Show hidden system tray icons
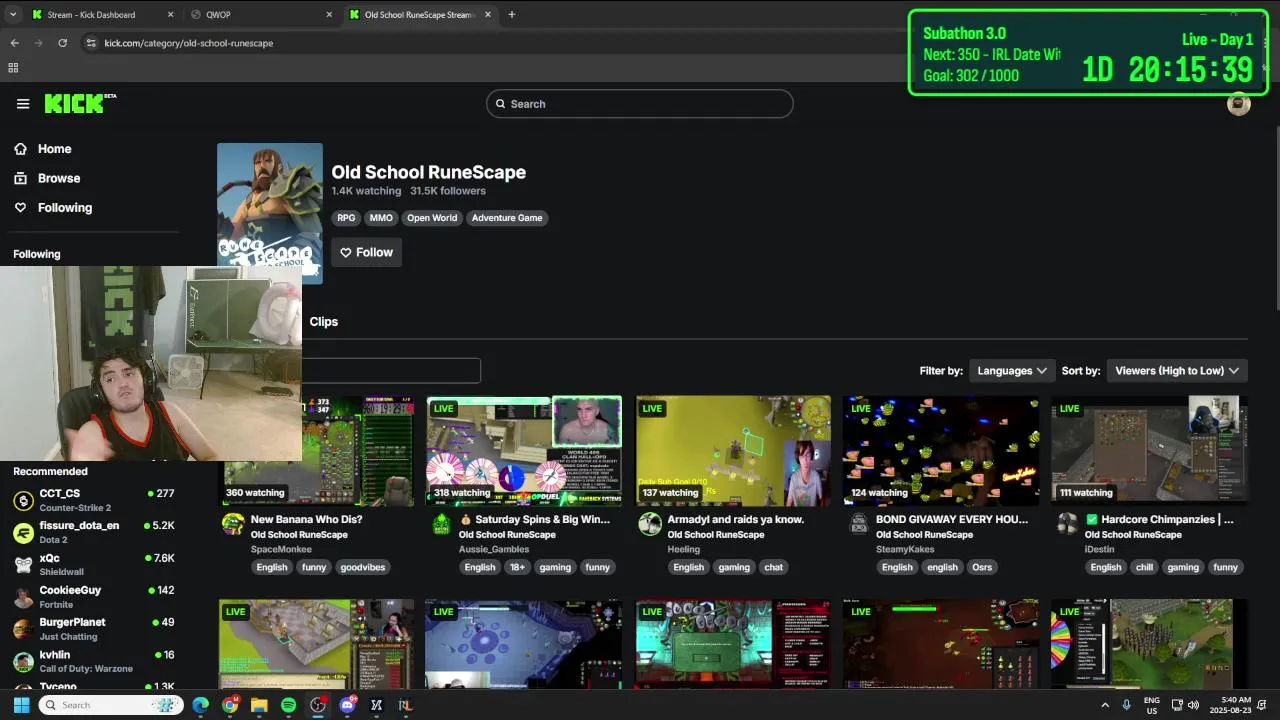Image resolution: width=1280 pixels, height=720 pixels. coord(1104,705)
